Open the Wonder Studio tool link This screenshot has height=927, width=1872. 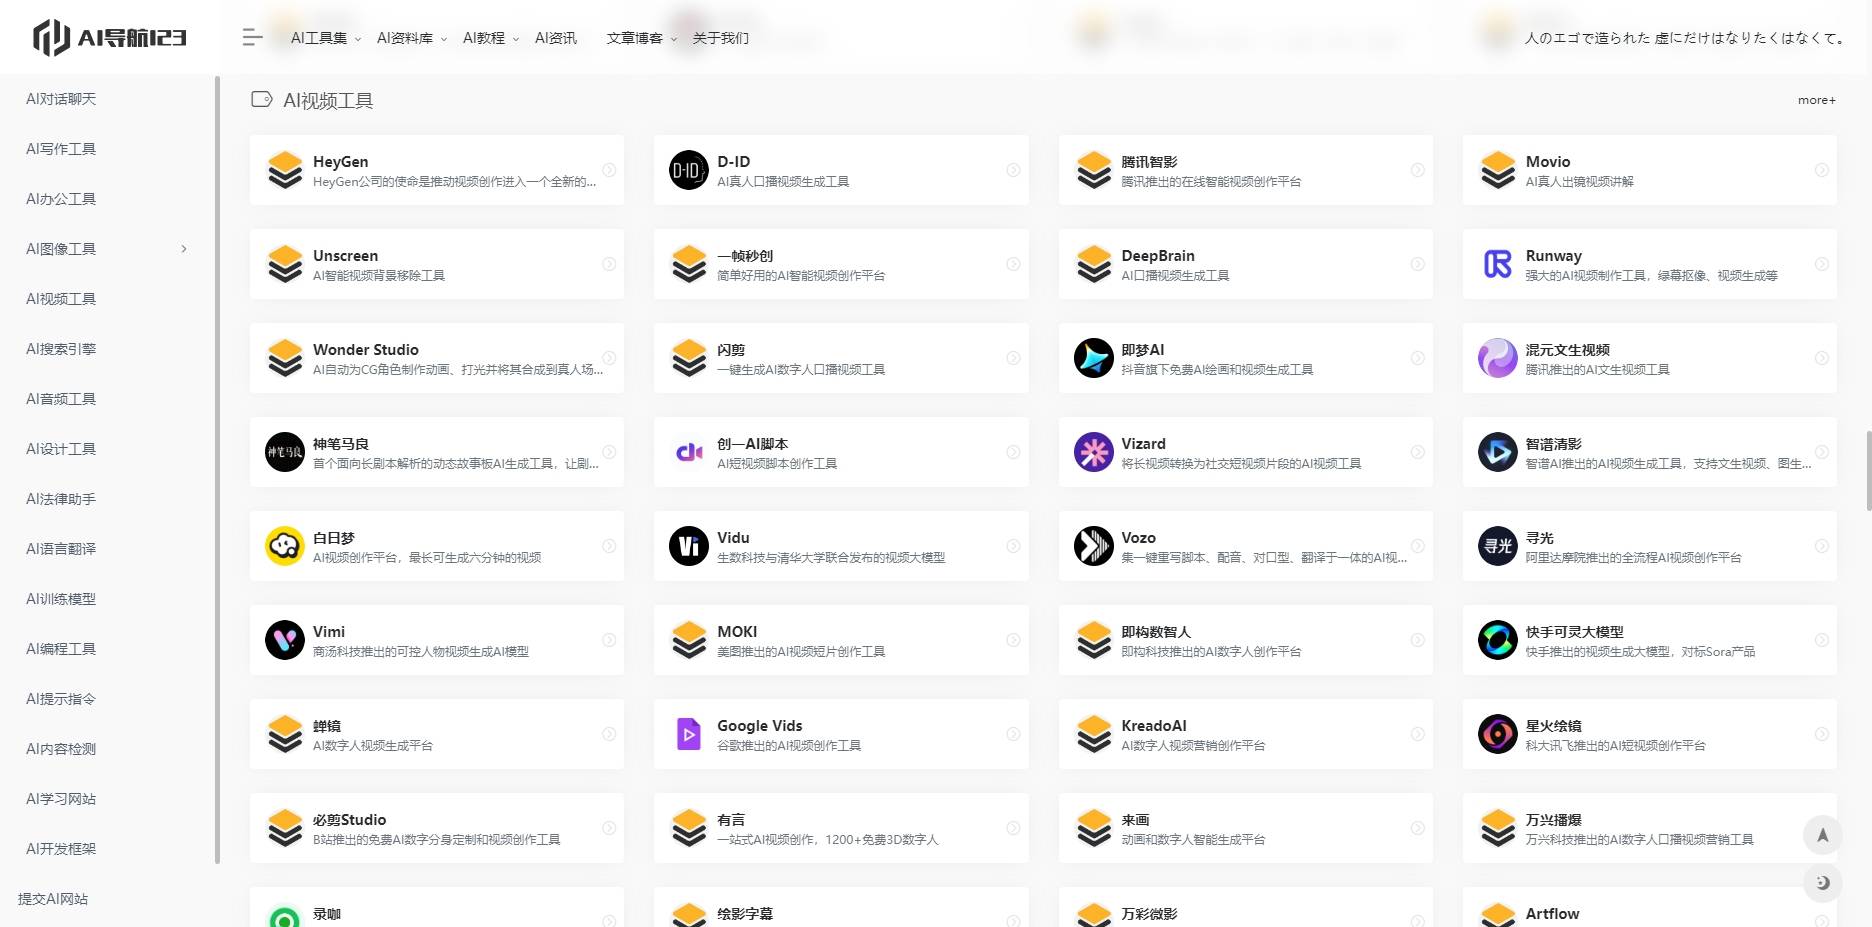pos(437,358)
